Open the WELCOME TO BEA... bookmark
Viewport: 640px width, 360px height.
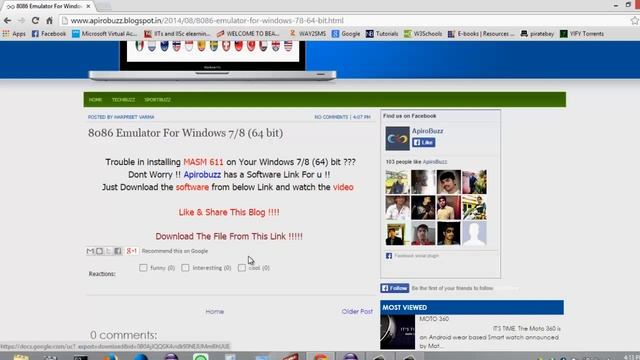tap(248, 34)
